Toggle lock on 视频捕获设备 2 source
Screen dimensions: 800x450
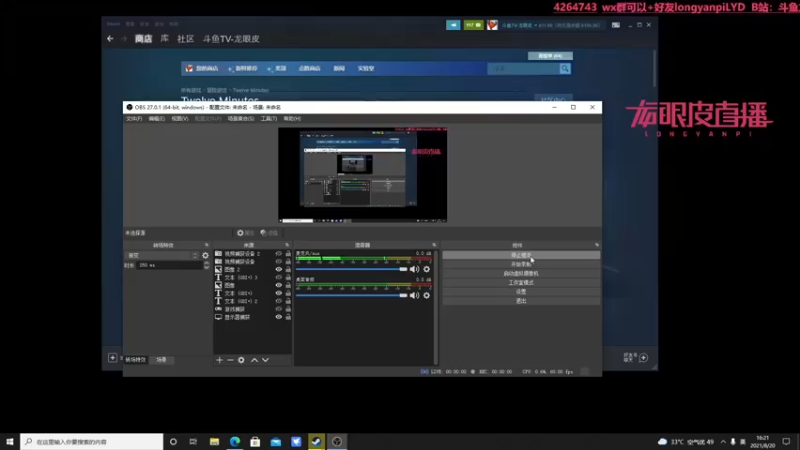click(x=288, y=253)
